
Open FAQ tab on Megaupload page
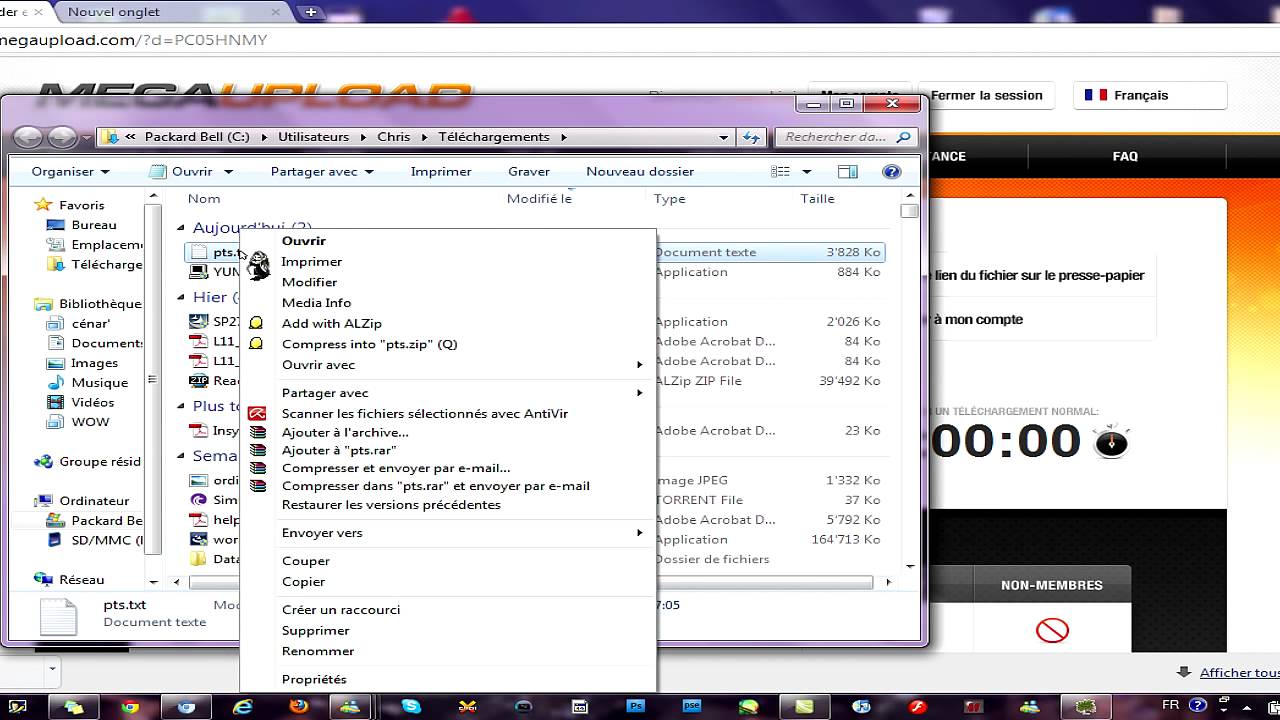1125,156
